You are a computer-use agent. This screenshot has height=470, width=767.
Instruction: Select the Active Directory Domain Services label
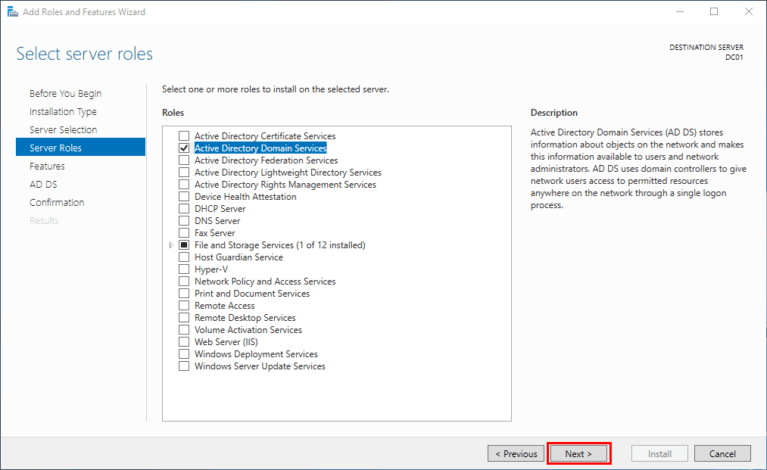(260, 148)
